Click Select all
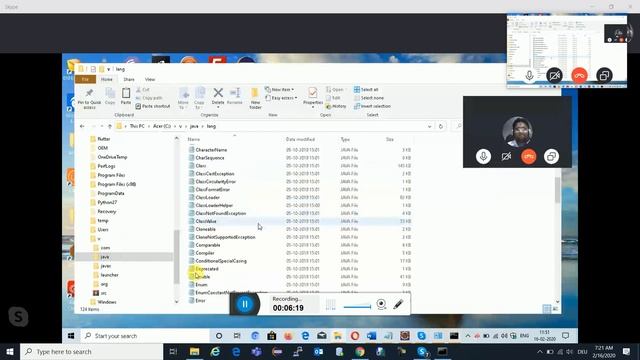The height and width of the screenshot is (360, 640). [366, 89]
